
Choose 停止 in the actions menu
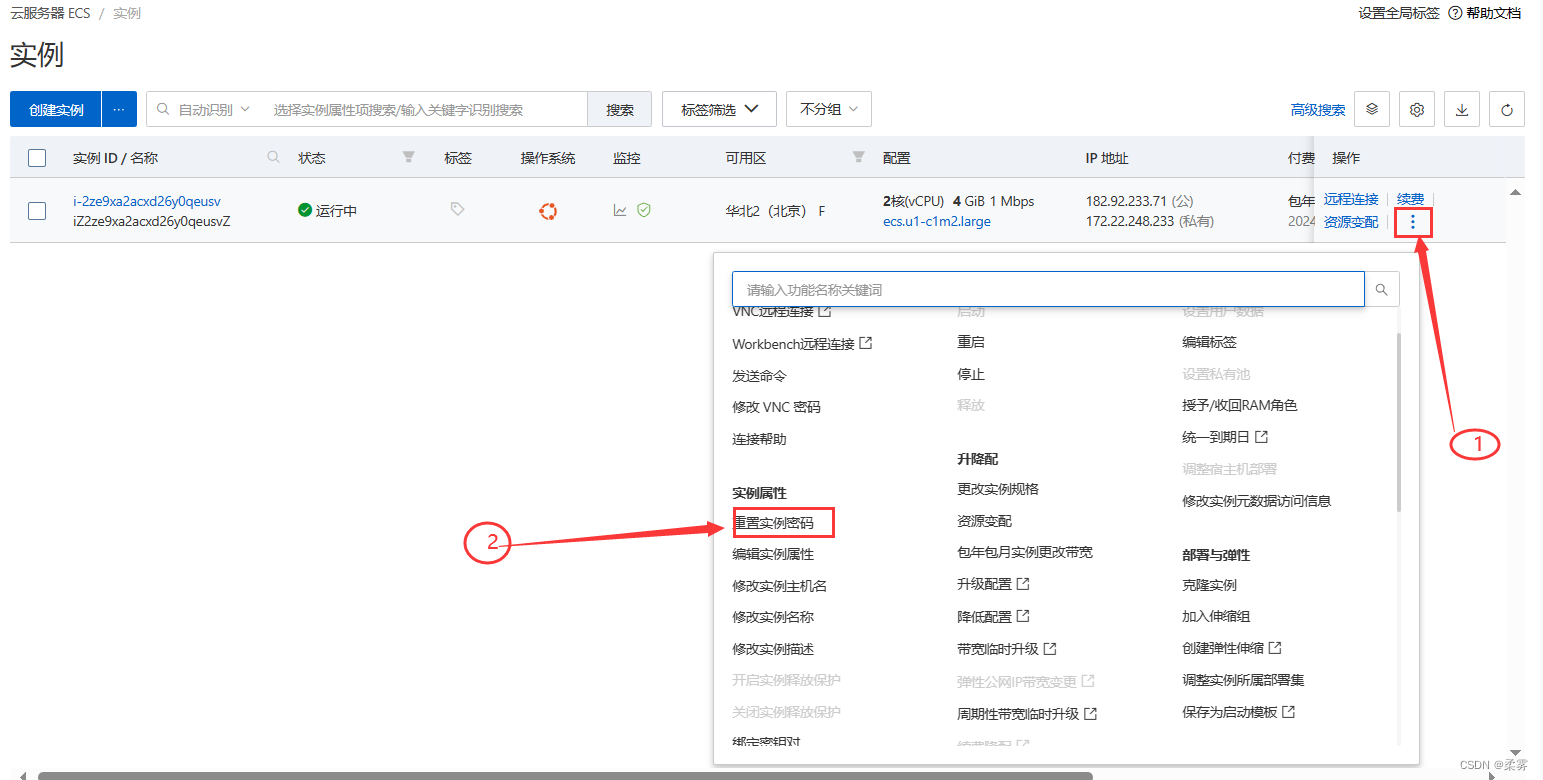[971, 374]
